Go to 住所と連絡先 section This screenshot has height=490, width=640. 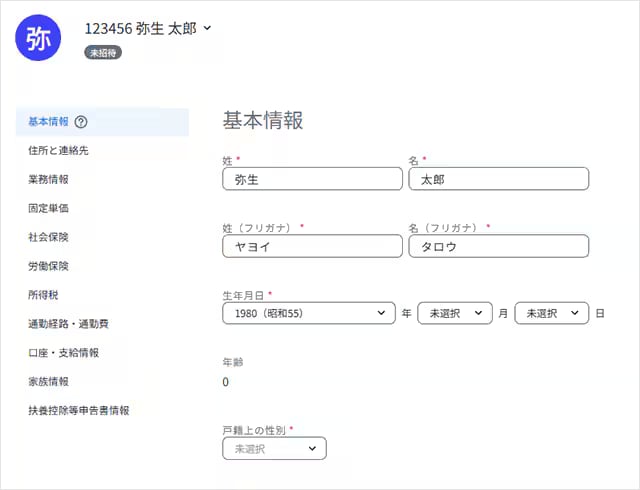pyautogui.click(x=59, y=150)
